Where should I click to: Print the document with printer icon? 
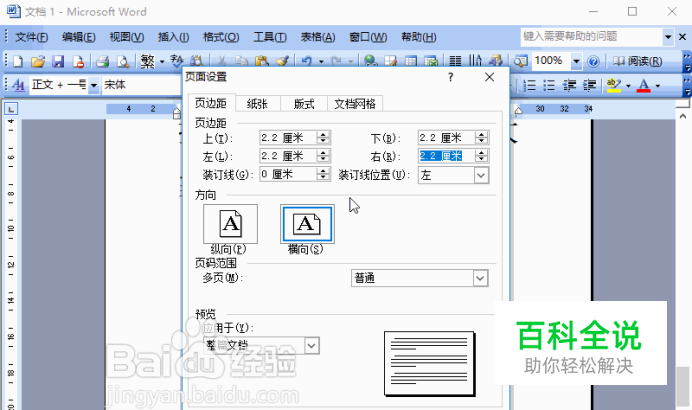[x=103, y=61]
